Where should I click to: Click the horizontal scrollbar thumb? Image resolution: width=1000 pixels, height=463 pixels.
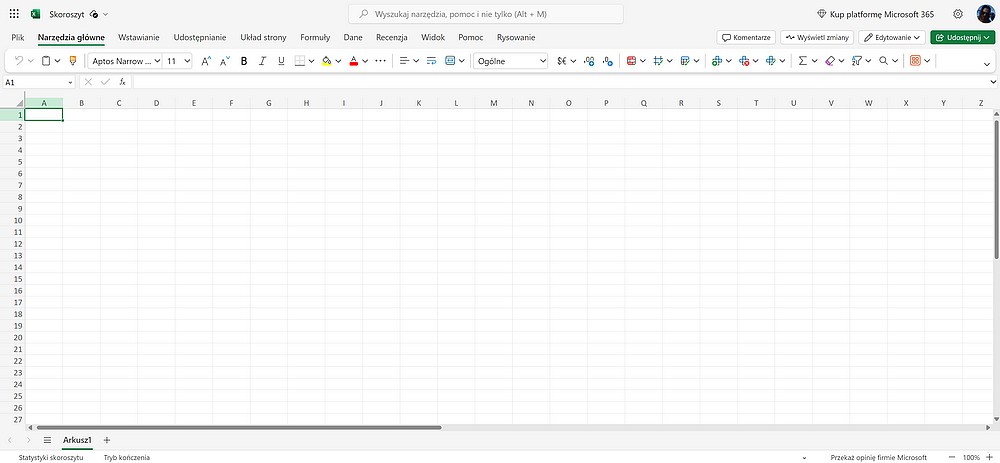tap(239, 427)
